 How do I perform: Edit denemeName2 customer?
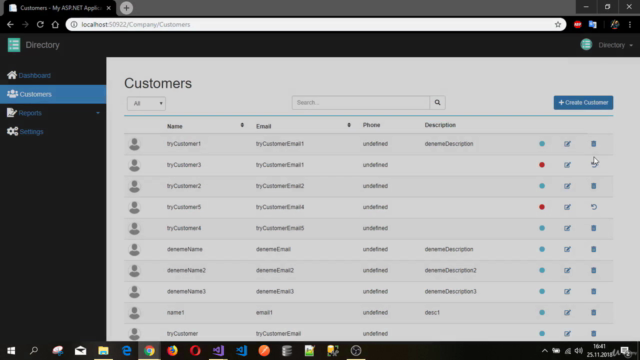(567, 270)
